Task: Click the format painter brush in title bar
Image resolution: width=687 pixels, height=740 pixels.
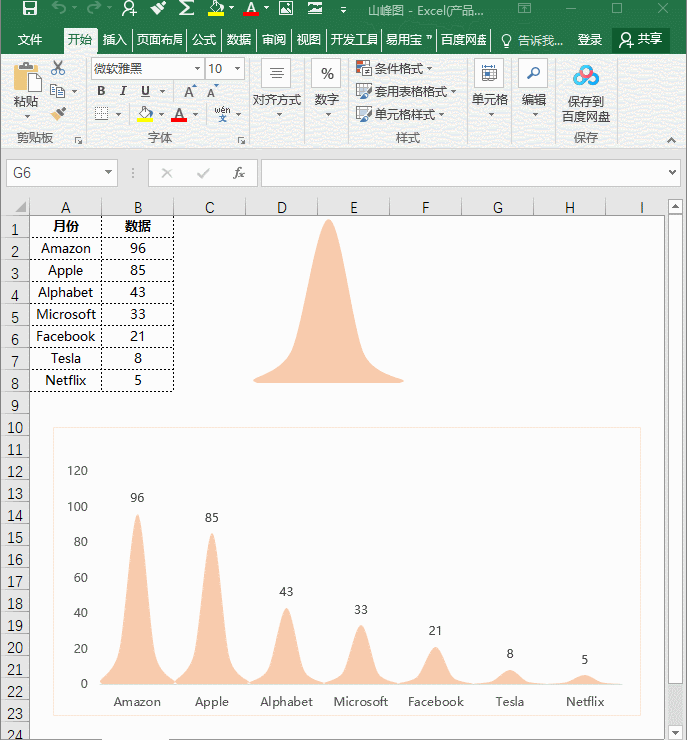Action: coord(158,8)
